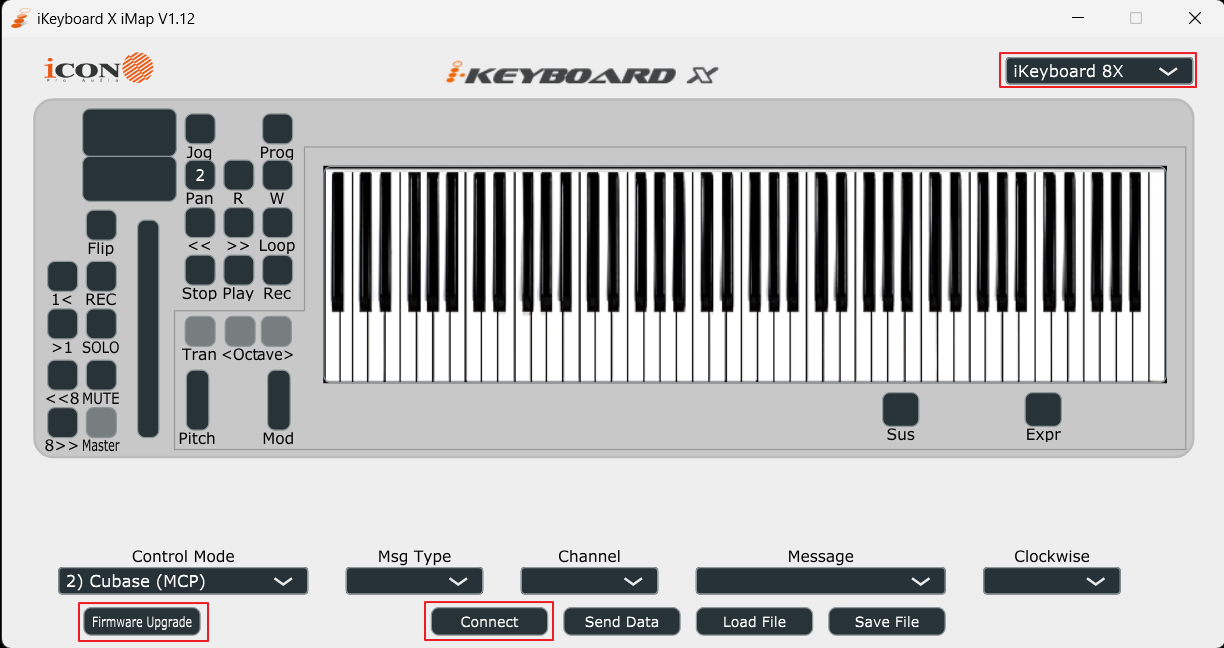This screenshot has width=1224, height=648.
Task: Click the octave up button
Action: click(277, 331)
